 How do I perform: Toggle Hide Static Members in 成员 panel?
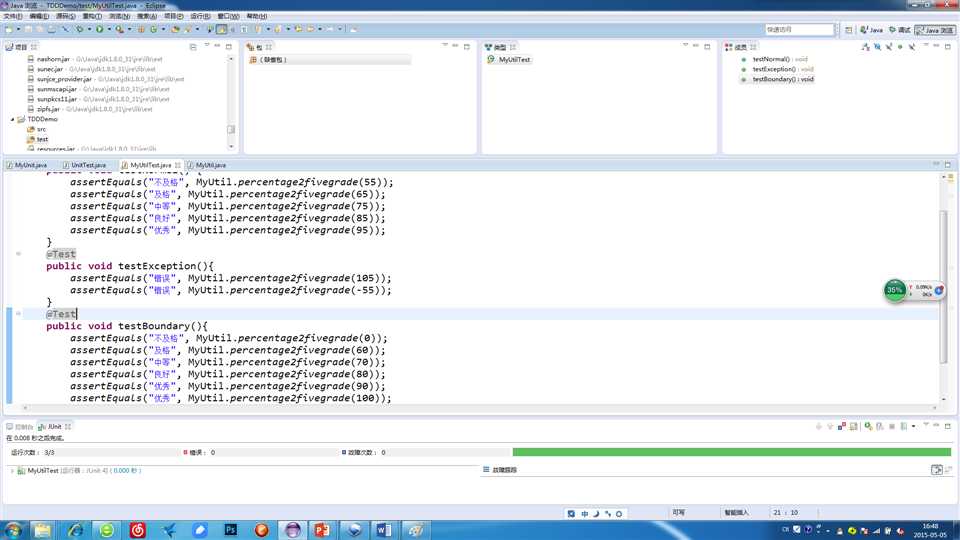coord(889,47)
